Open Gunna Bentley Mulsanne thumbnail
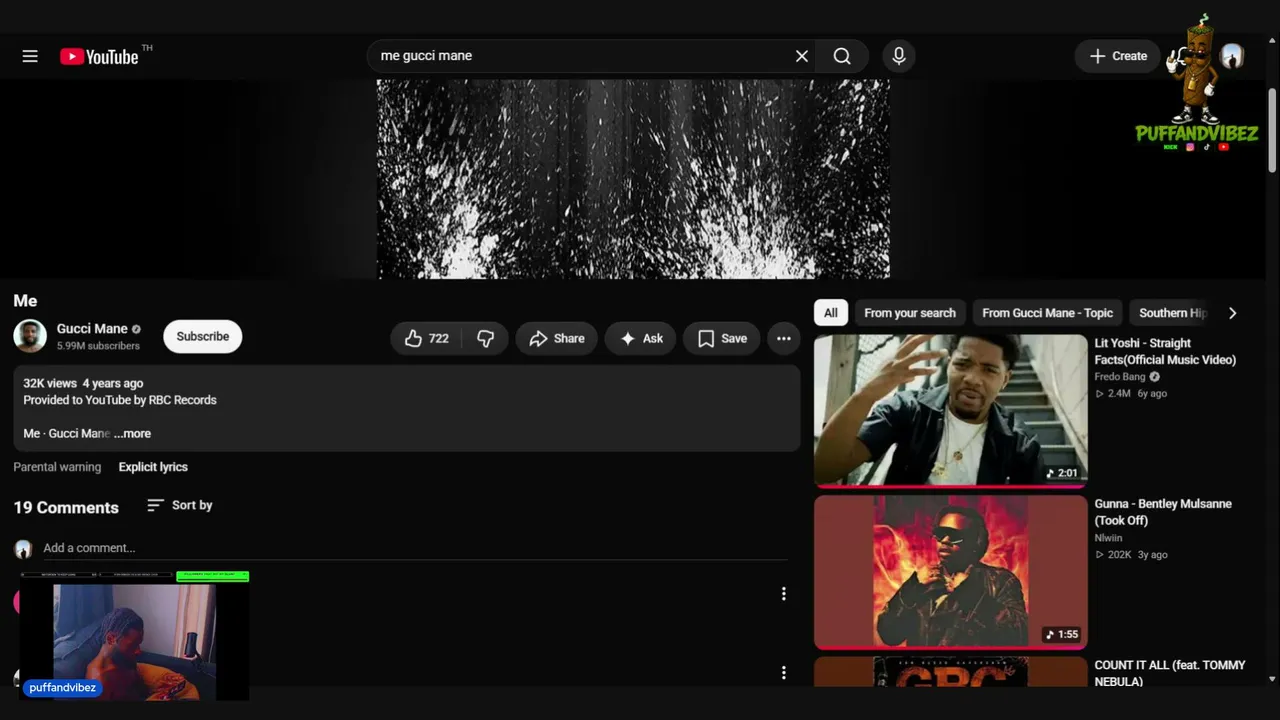Screen dimensions: 1280x720 (950, 572)
